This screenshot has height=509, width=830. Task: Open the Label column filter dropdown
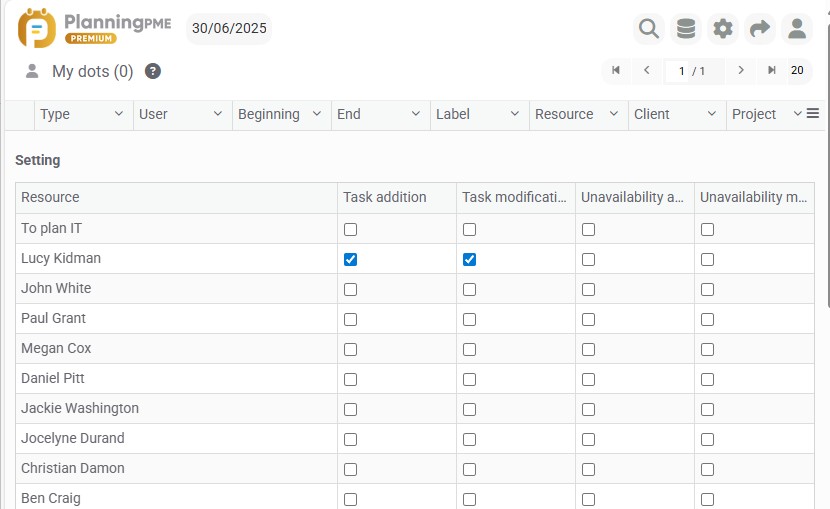click(515, 113)
